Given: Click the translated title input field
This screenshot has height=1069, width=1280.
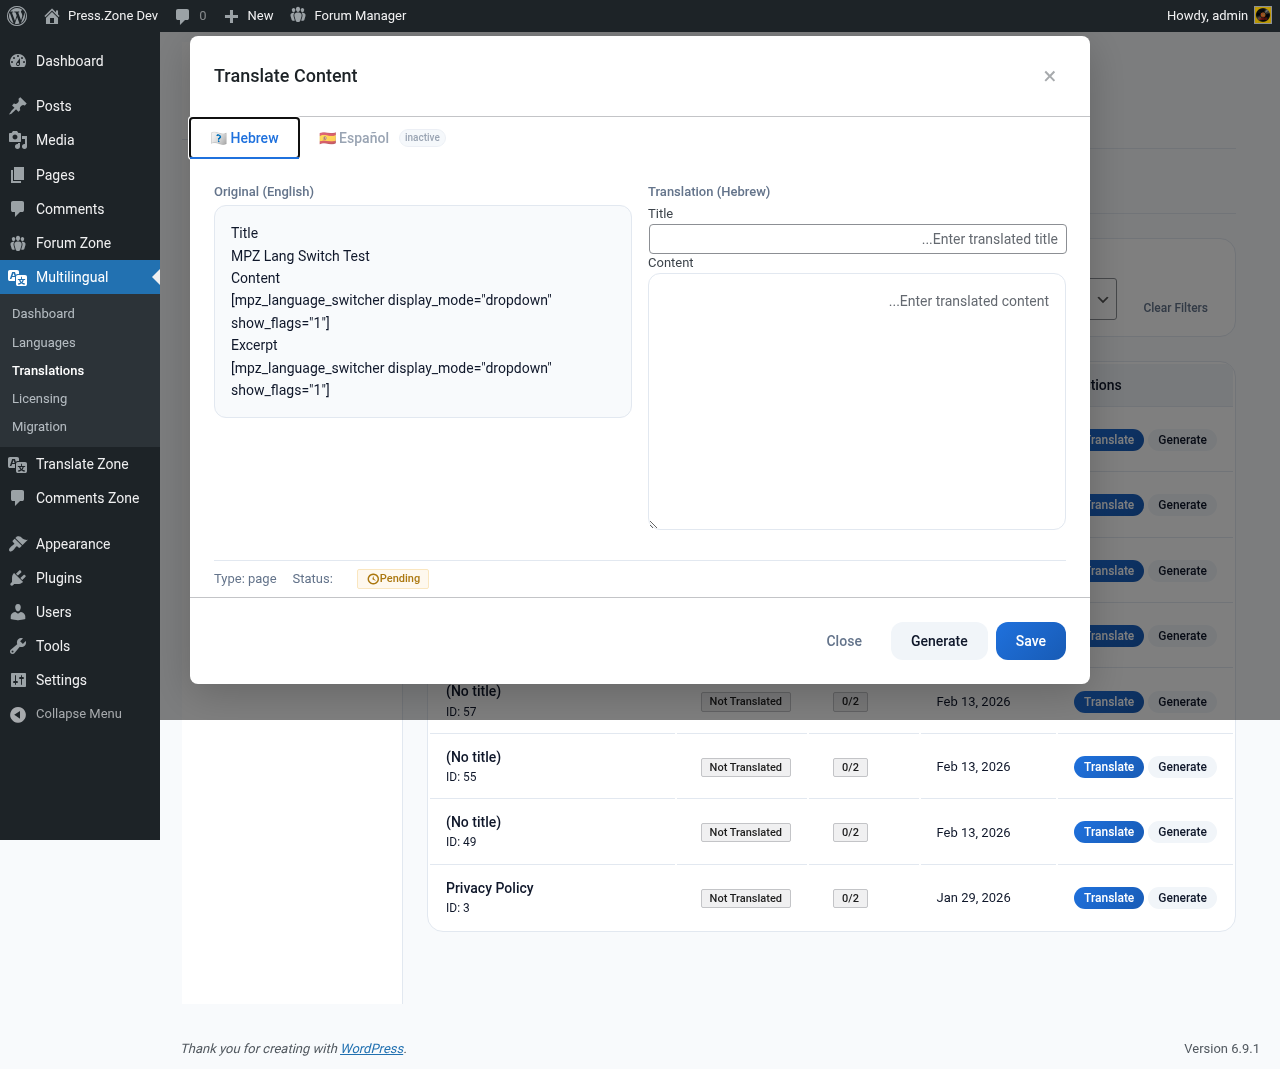Looking at the screenshot, I should point(858,239).
